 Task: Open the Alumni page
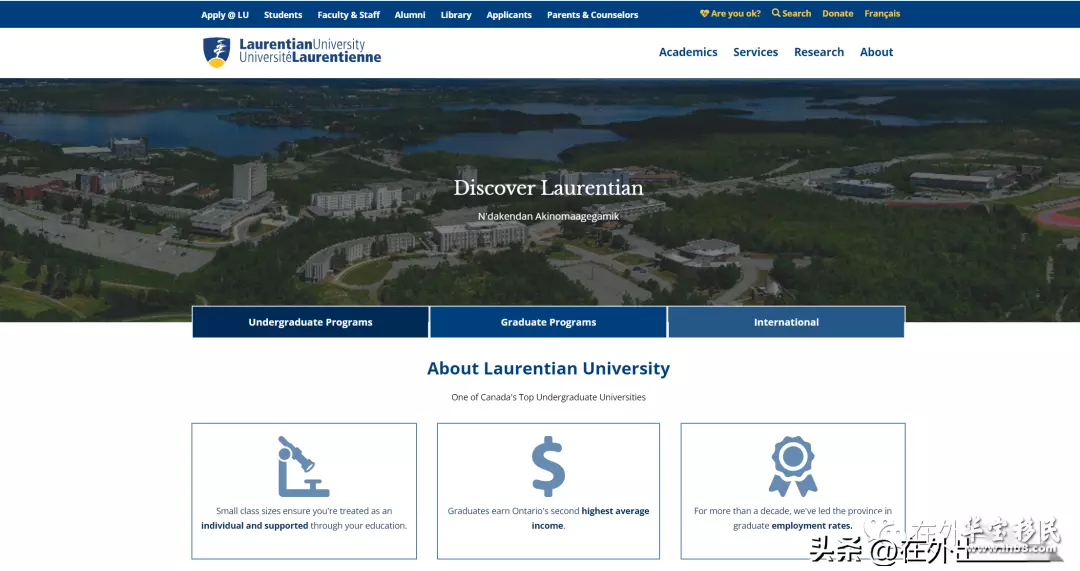tap(410, 14)
